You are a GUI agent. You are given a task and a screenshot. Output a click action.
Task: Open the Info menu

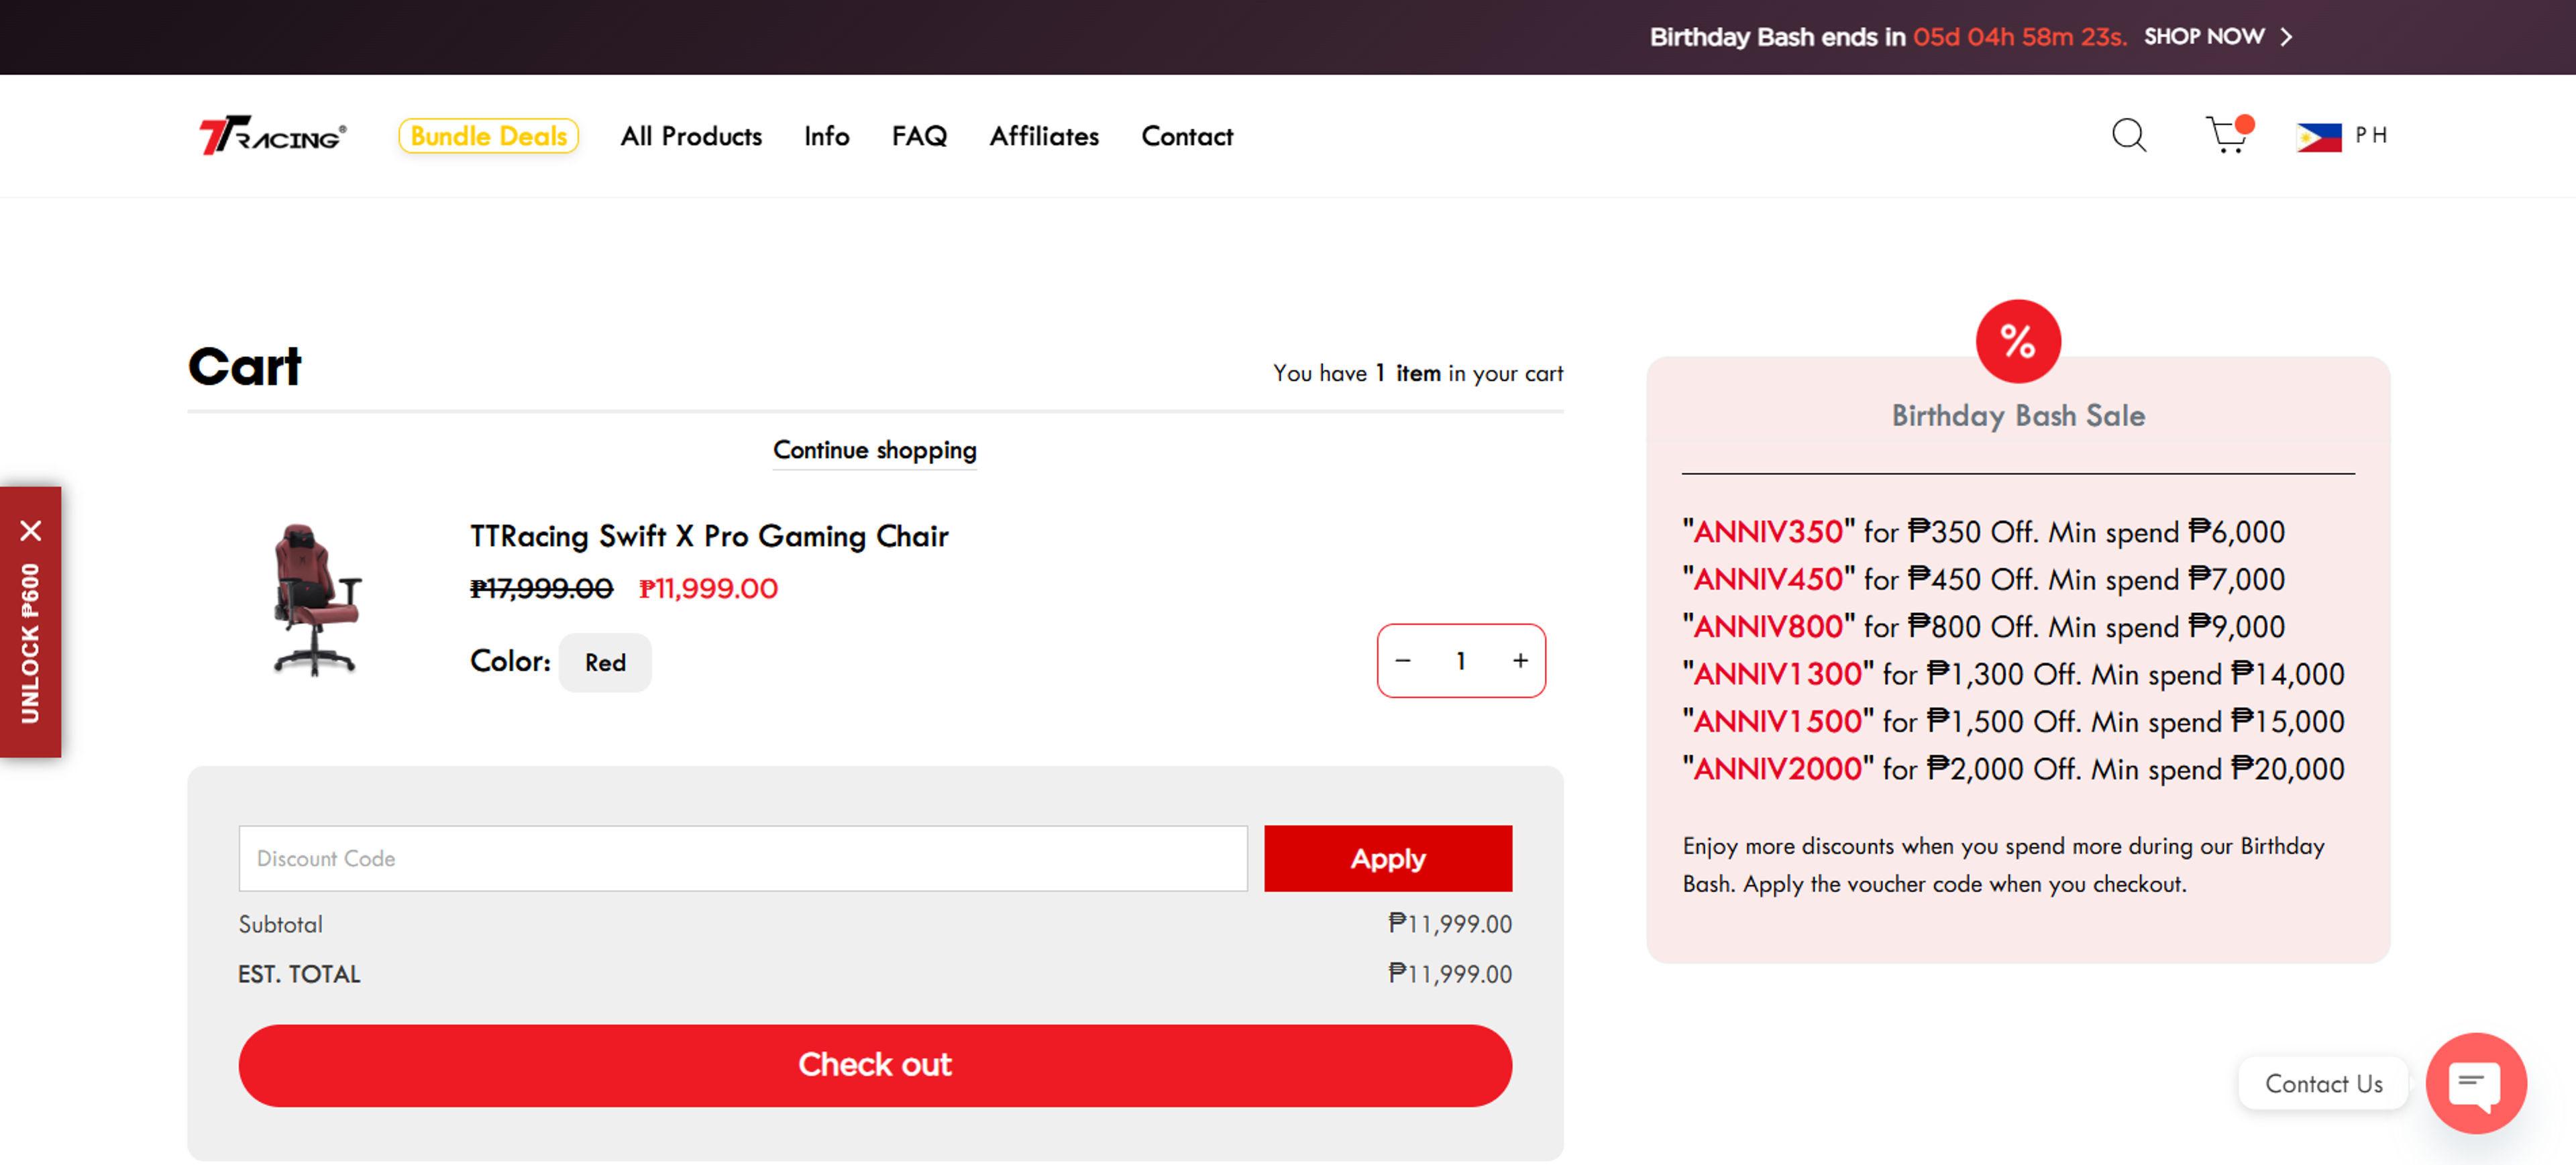coord(826,136)
